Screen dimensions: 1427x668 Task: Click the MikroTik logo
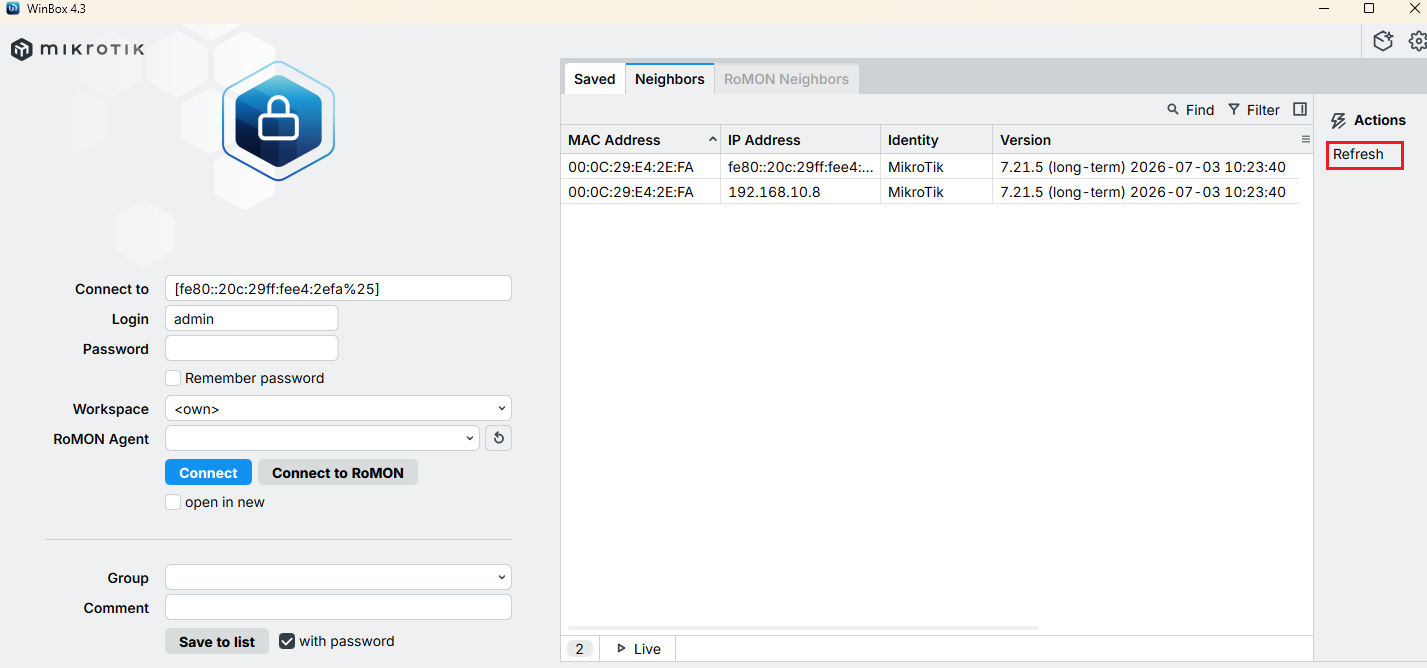click(78, 49)
